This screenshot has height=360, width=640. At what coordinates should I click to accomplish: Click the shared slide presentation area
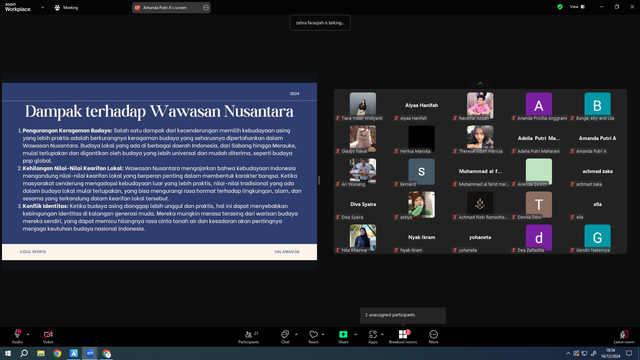coord(160,171)
